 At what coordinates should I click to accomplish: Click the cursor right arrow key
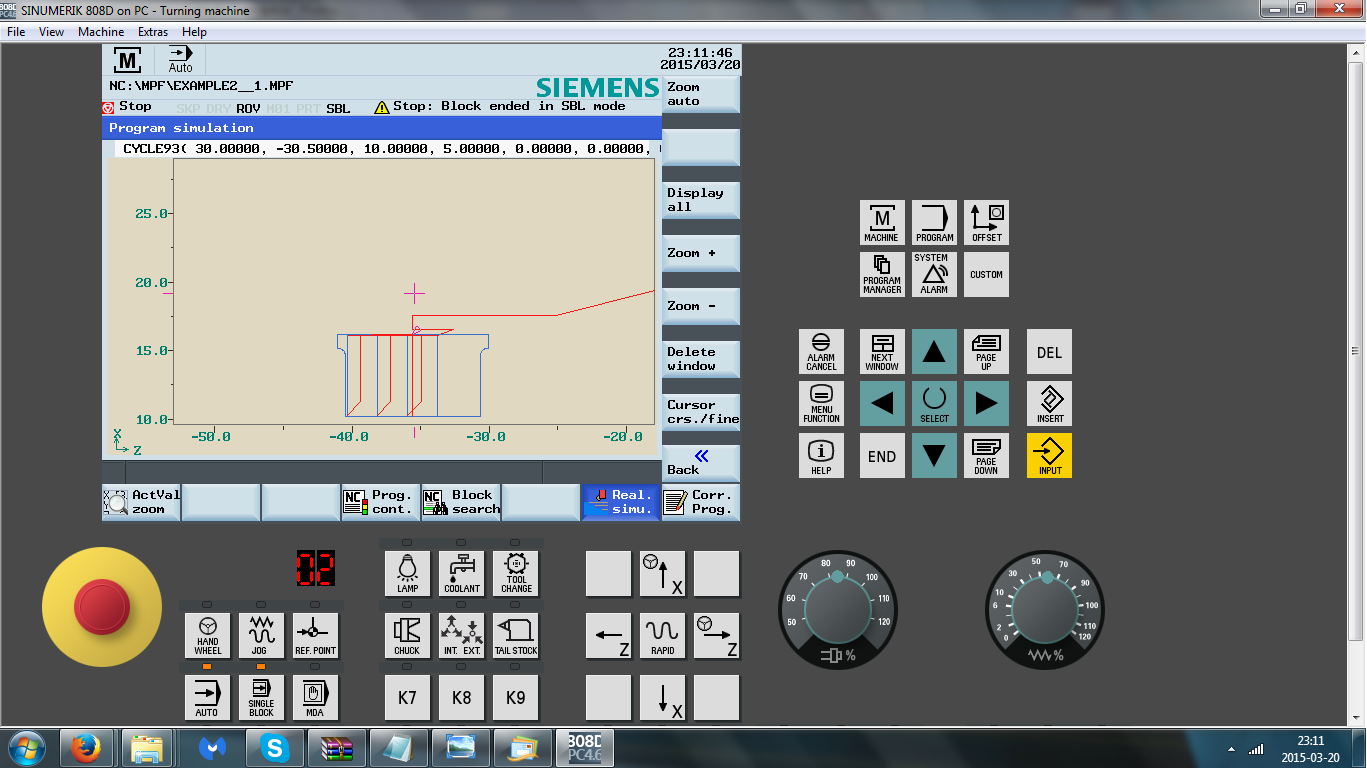[986, 404]
